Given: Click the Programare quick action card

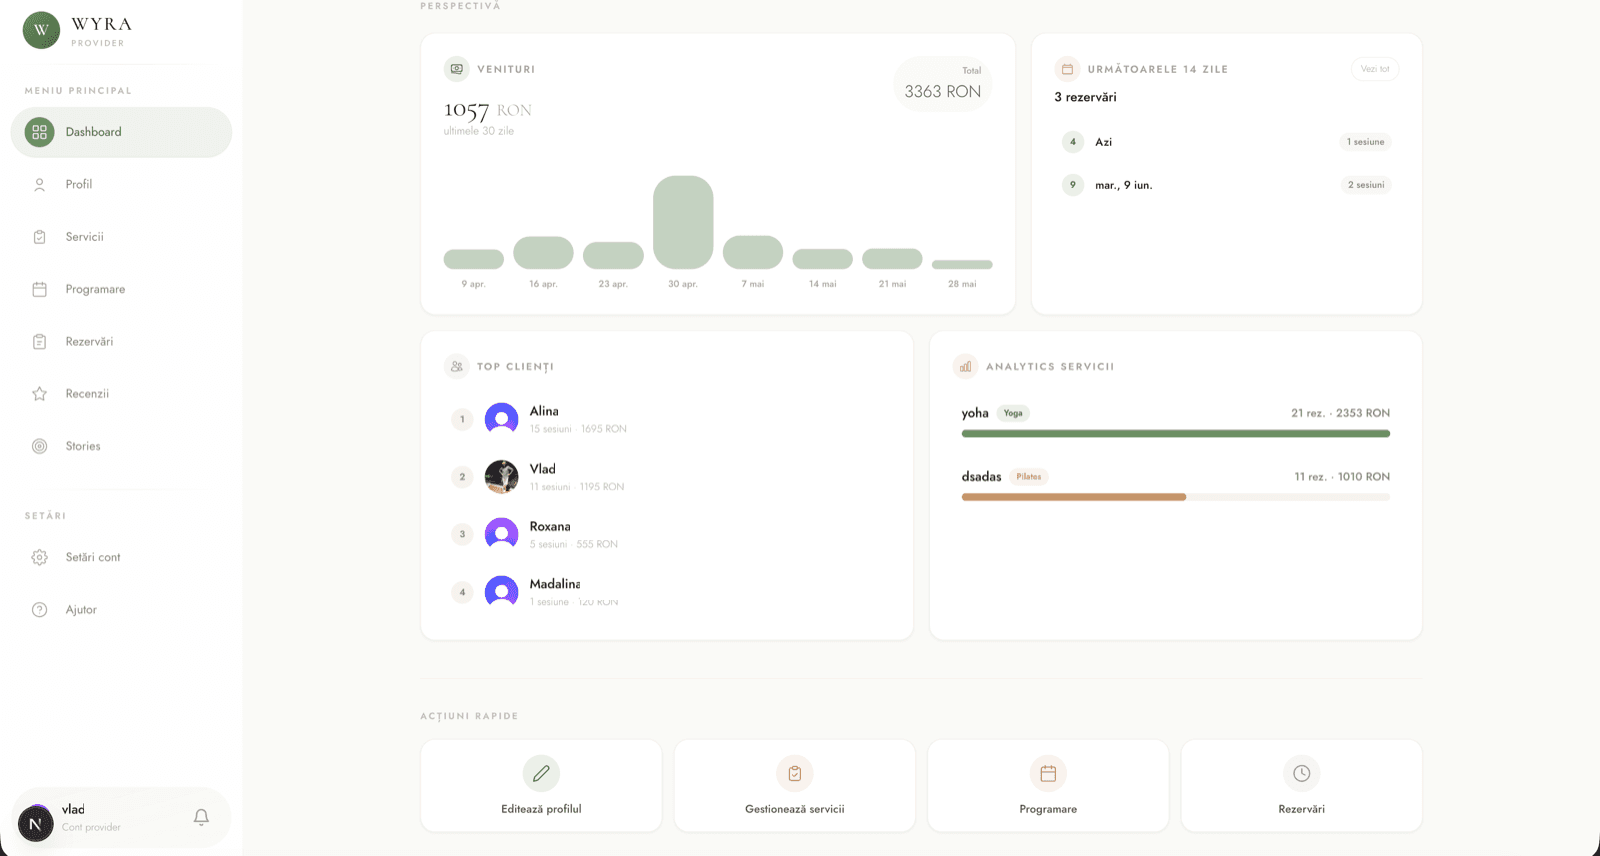Looking at the screenshot, I should tap(1048, 786).
